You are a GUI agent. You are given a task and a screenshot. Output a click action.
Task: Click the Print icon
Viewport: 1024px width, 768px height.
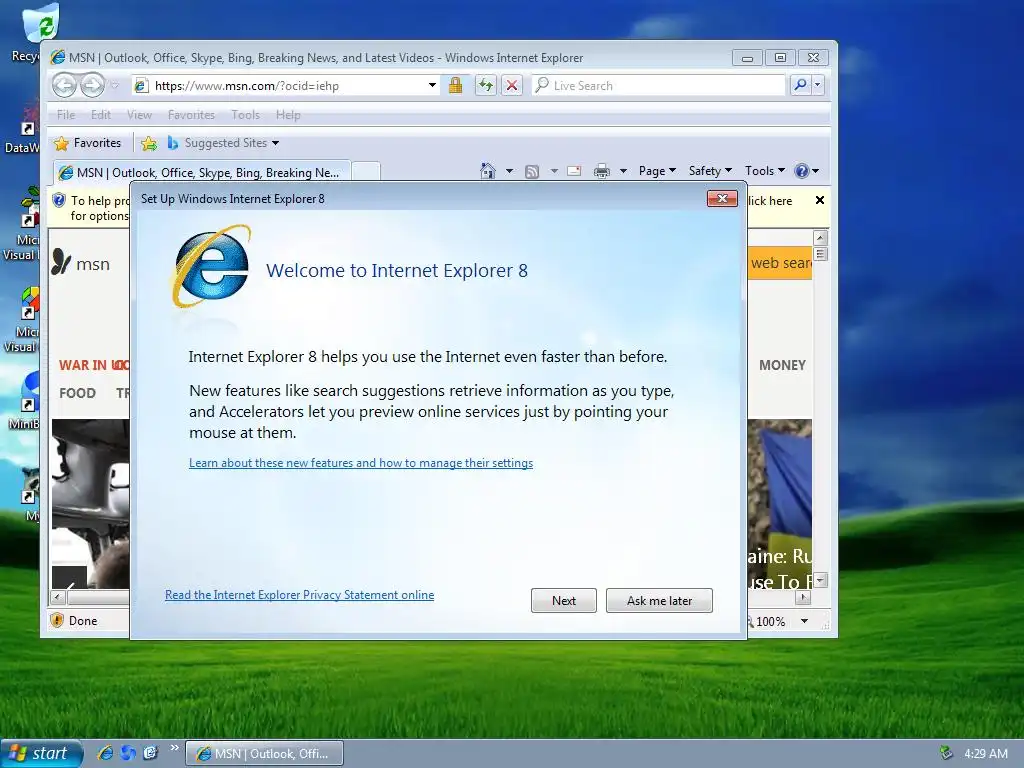point(601,171)
